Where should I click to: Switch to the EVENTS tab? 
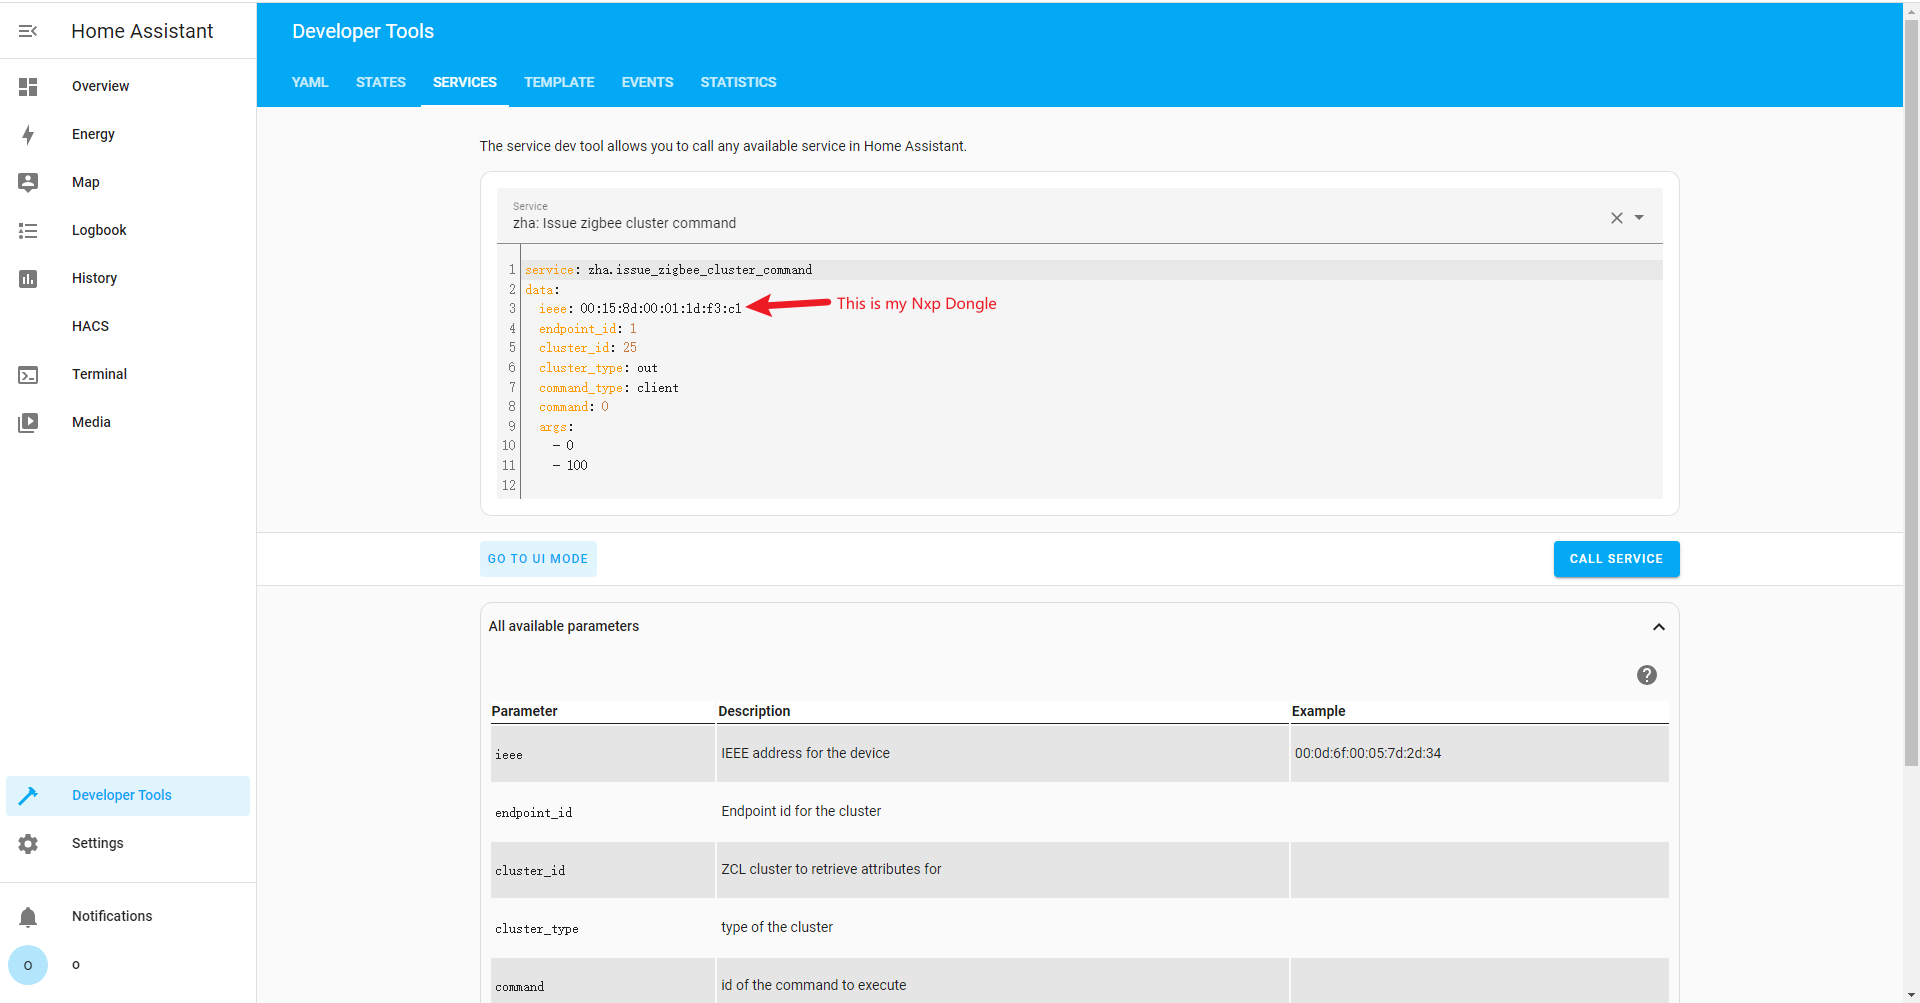(x=647, y=82)
